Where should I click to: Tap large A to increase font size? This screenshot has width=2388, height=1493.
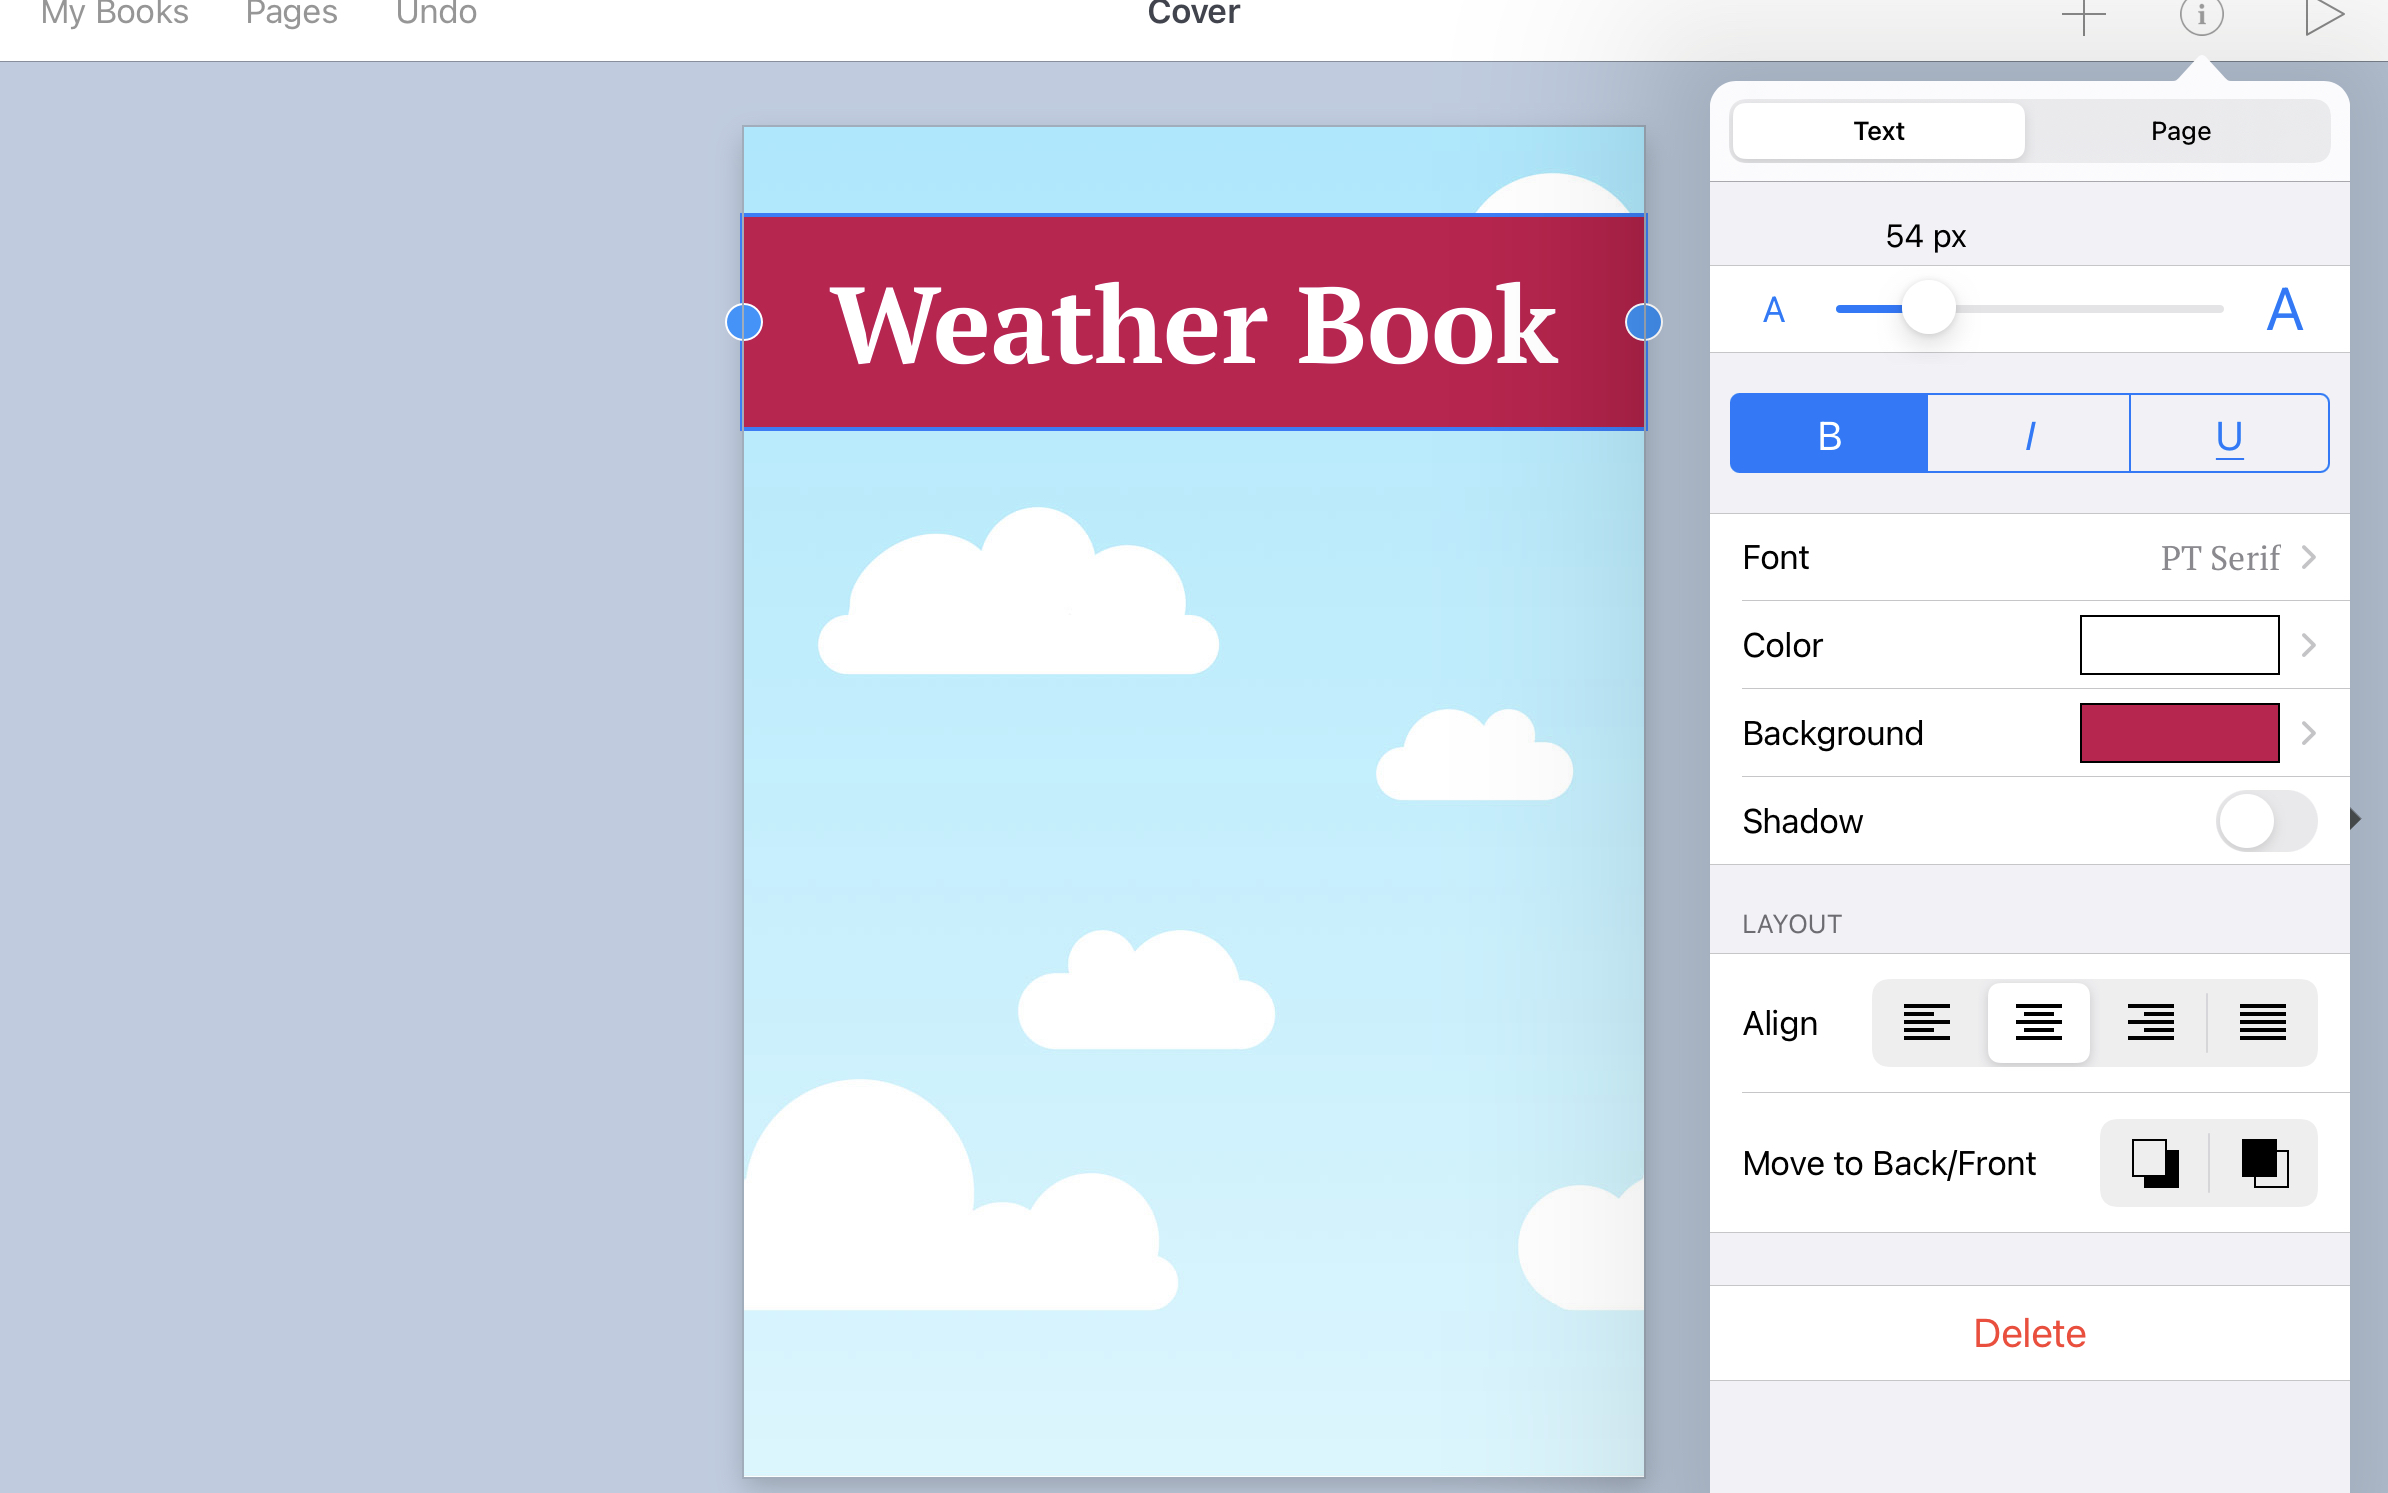2284,309
